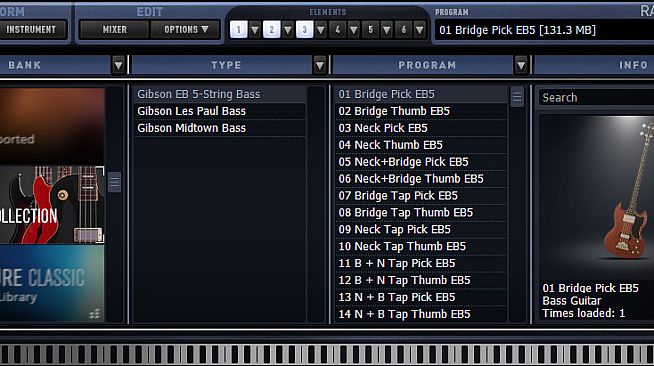
Task: Load program 10 Neck Tap Thumb EB5
Action: [421, 246]
